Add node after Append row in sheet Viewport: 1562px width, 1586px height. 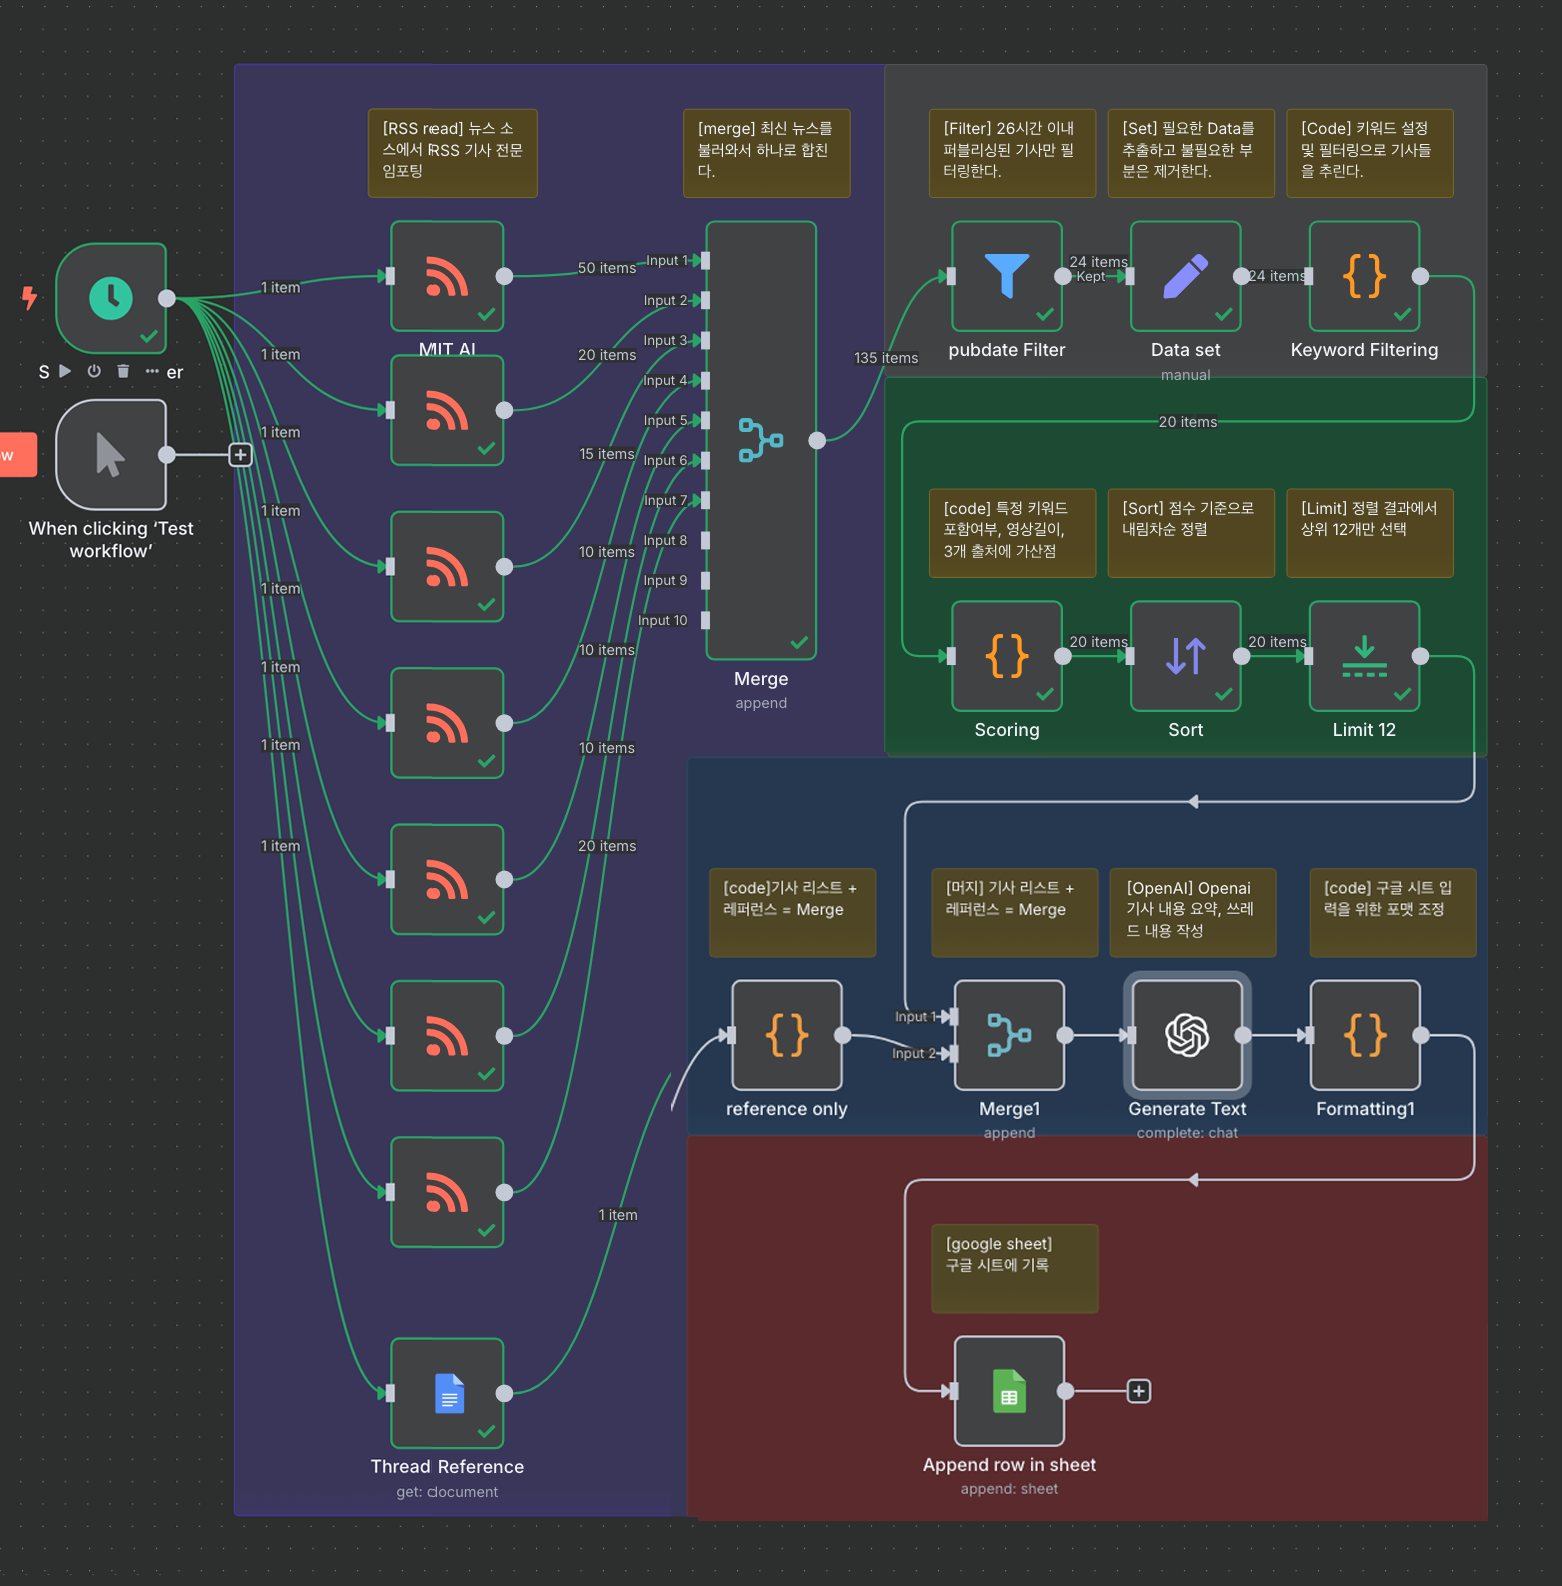(x=1139, y=1391)
